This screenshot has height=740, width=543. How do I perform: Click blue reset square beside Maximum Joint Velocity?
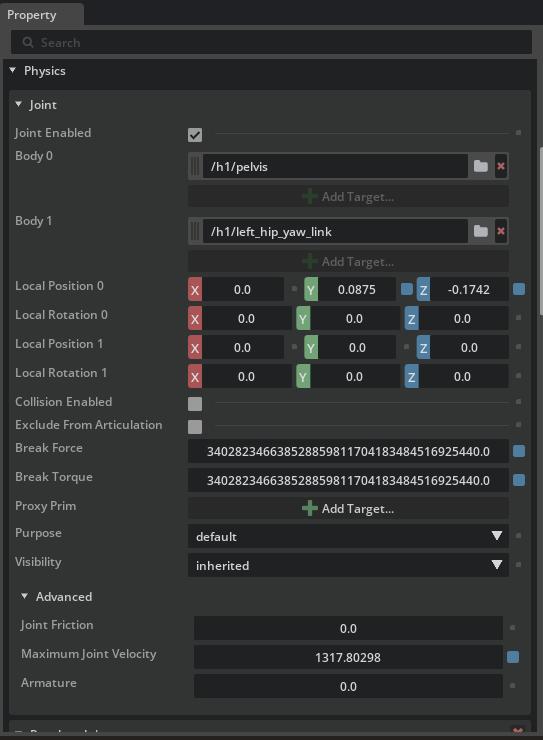tap(513, 657)
